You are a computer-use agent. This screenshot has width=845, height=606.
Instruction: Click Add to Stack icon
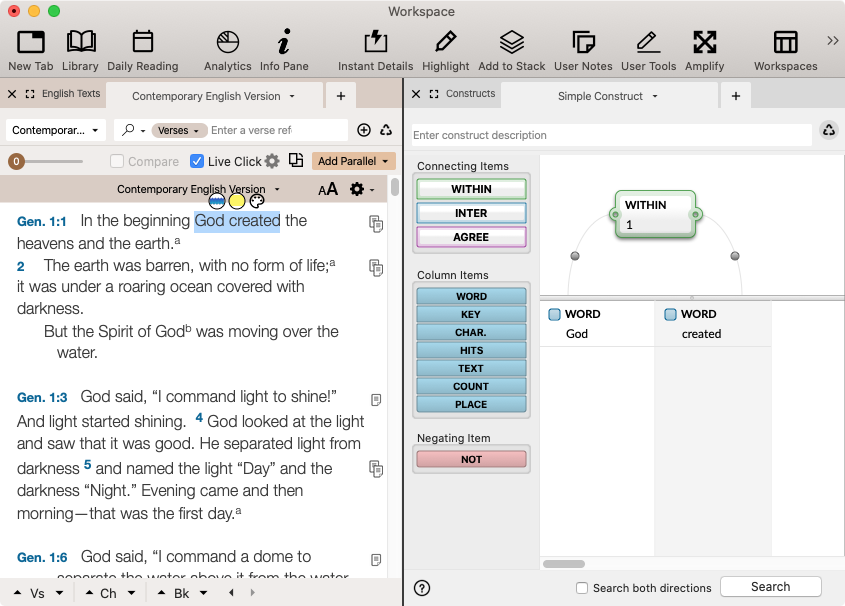511,49
